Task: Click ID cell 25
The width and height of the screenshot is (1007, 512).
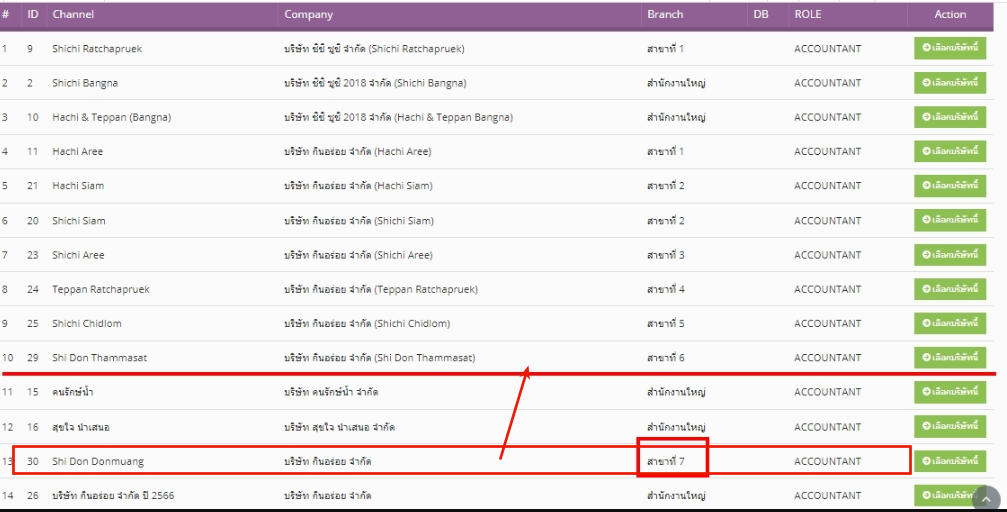Action: point(33,323)
